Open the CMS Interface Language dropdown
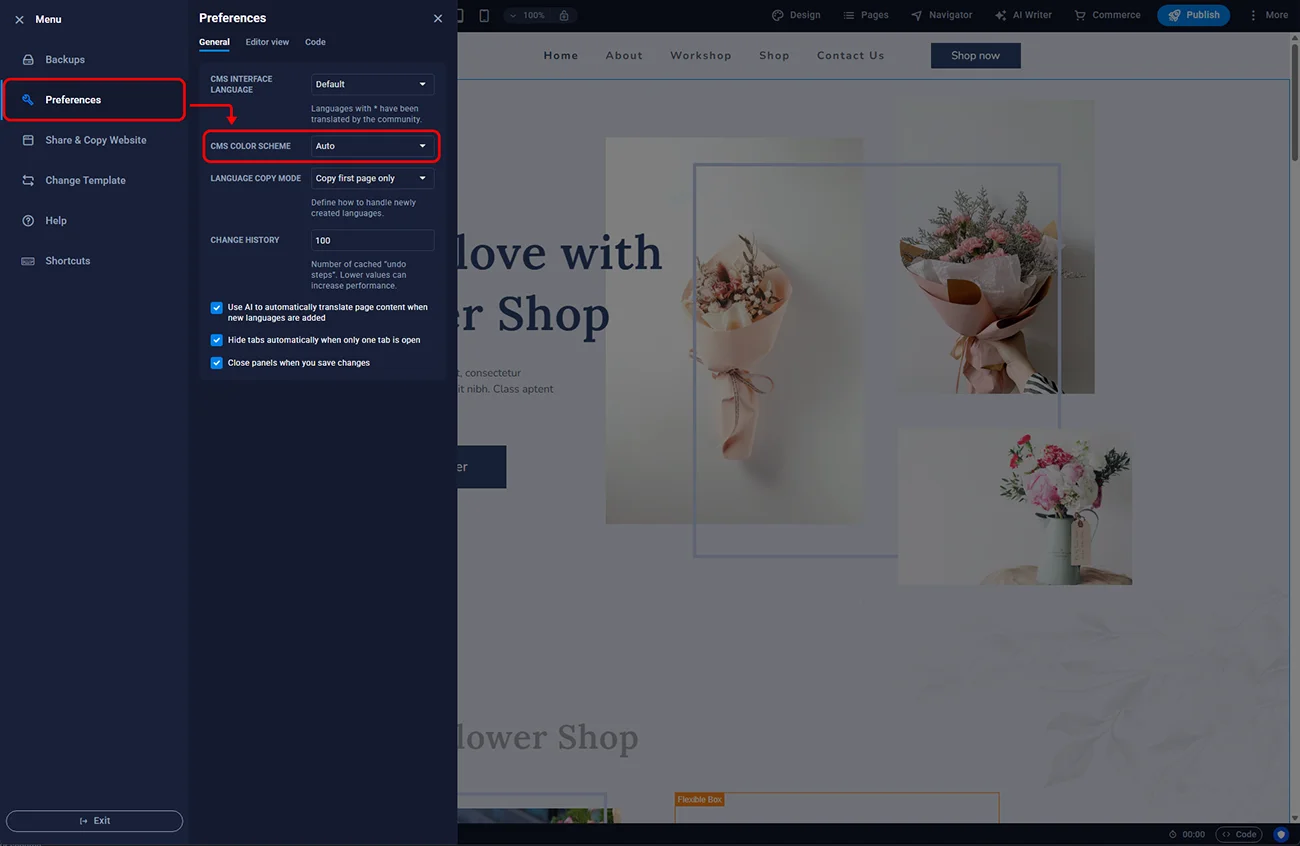Screen dimensions: 1300x846 [372, 85]
